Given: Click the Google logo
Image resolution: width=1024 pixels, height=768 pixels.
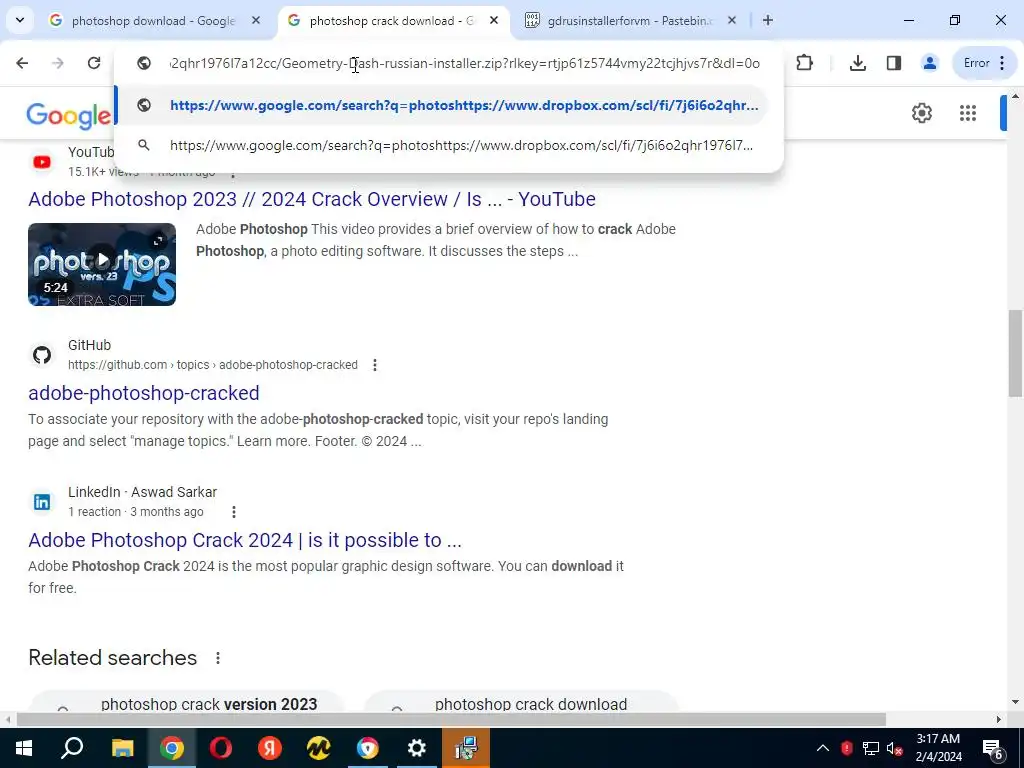Looking at the screenshot, I should coord(69,116).
